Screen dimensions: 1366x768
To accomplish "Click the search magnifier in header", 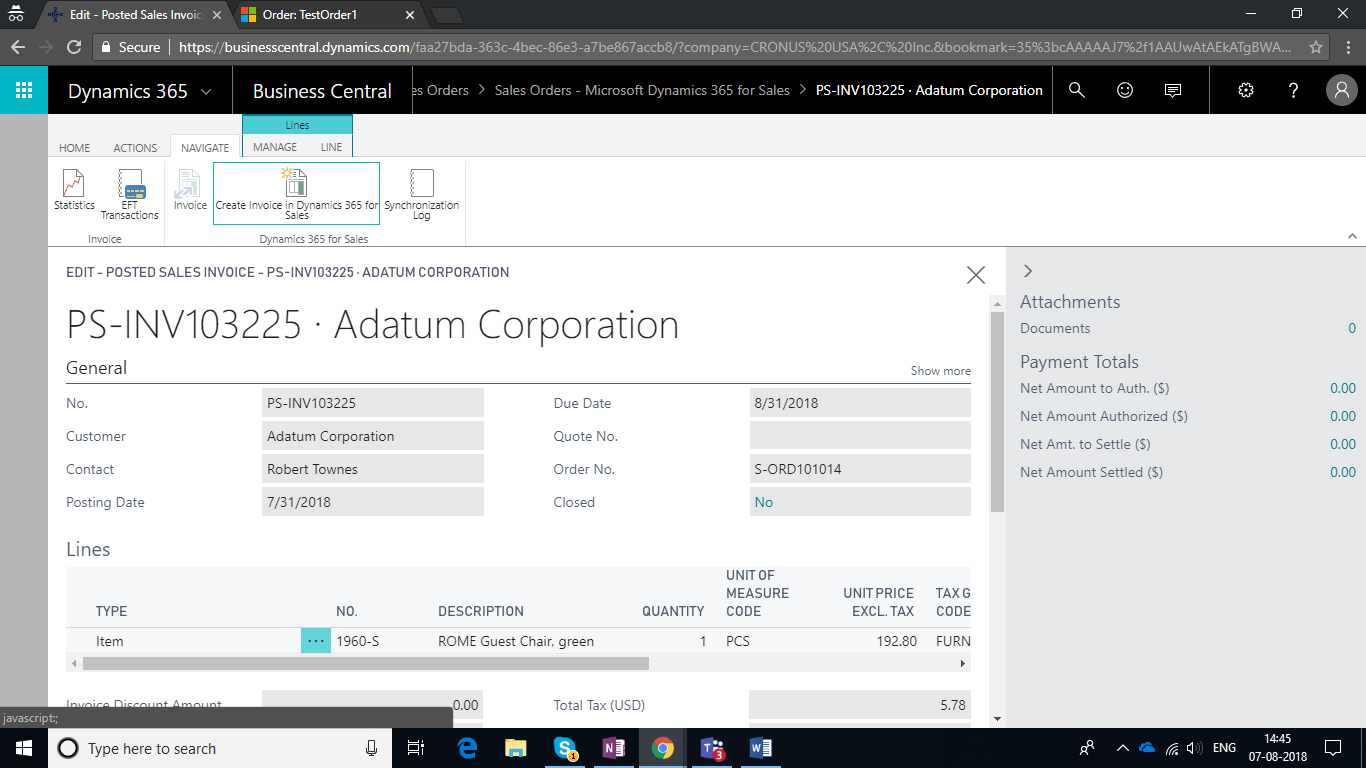I will (x=1077, y=90).
